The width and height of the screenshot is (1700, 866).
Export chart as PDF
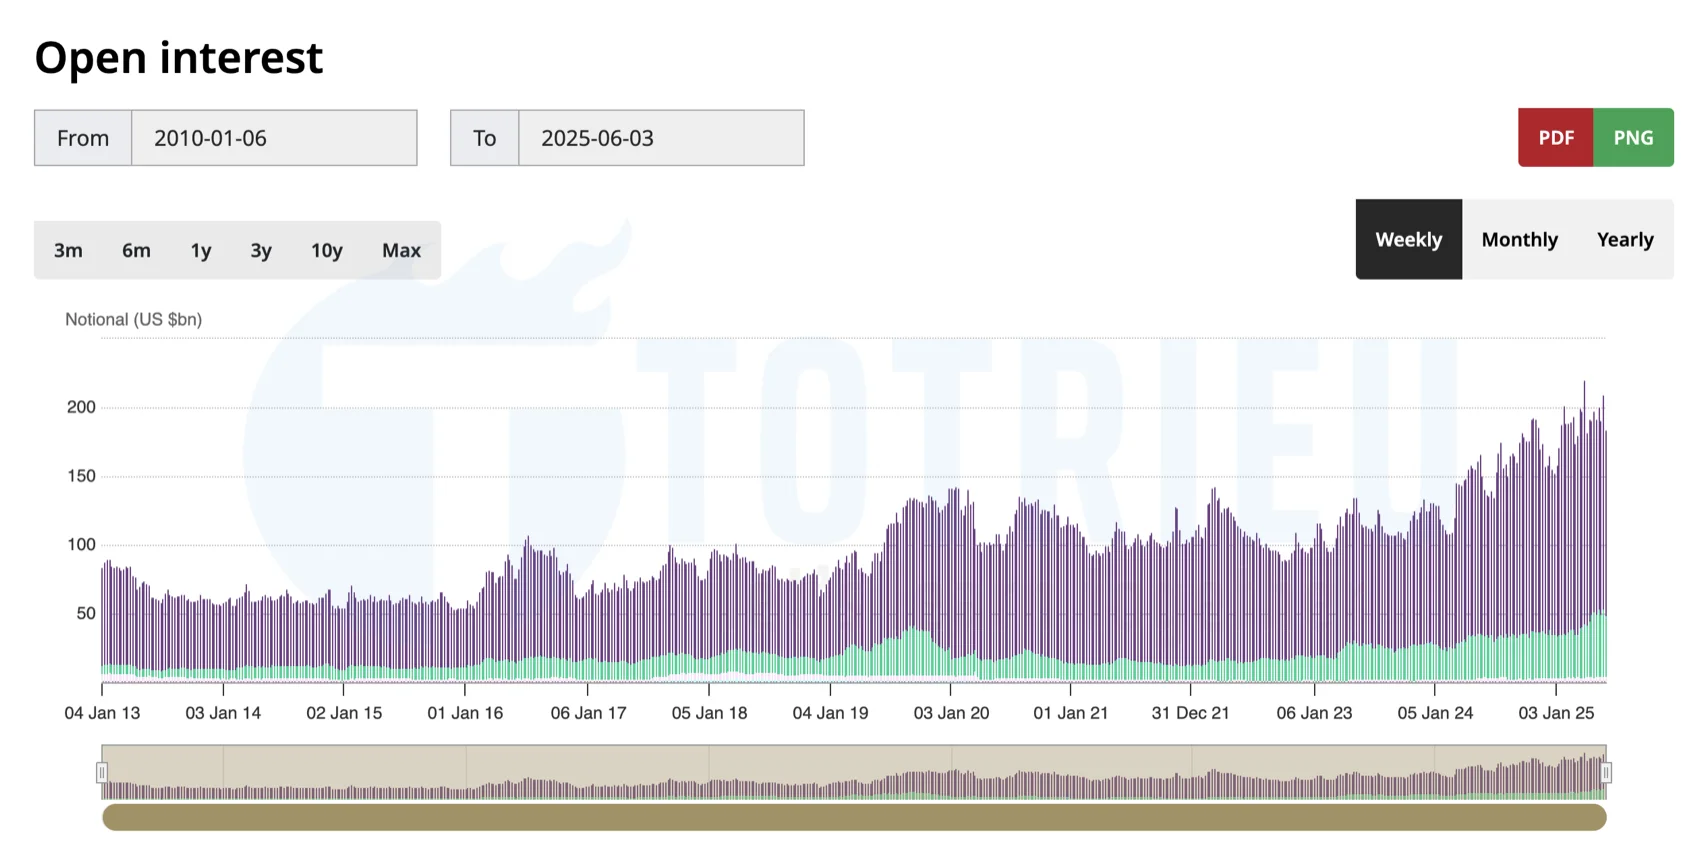1556,138
